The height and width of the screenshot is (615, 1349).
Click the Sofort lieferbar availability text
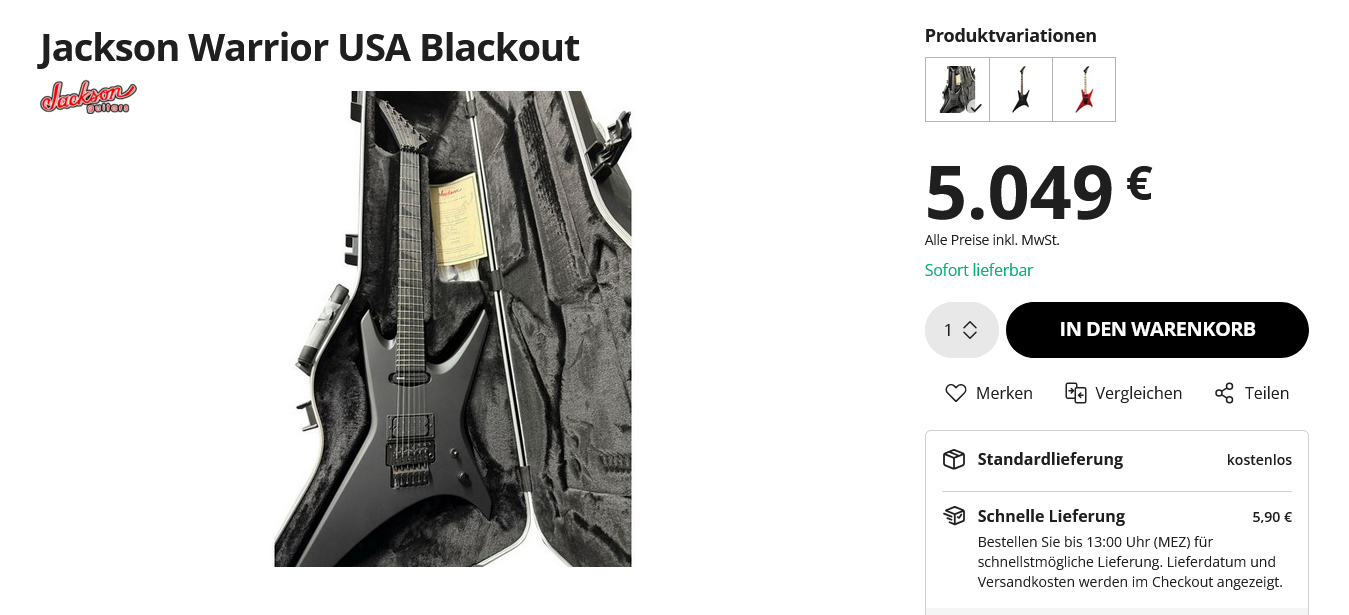pos(978,270)
